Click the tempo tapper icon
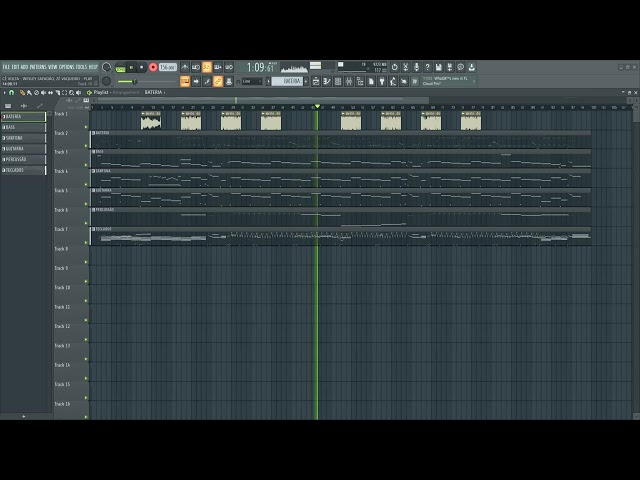The image size is (640, 480). pyautogui.click(x=393, y=82)
